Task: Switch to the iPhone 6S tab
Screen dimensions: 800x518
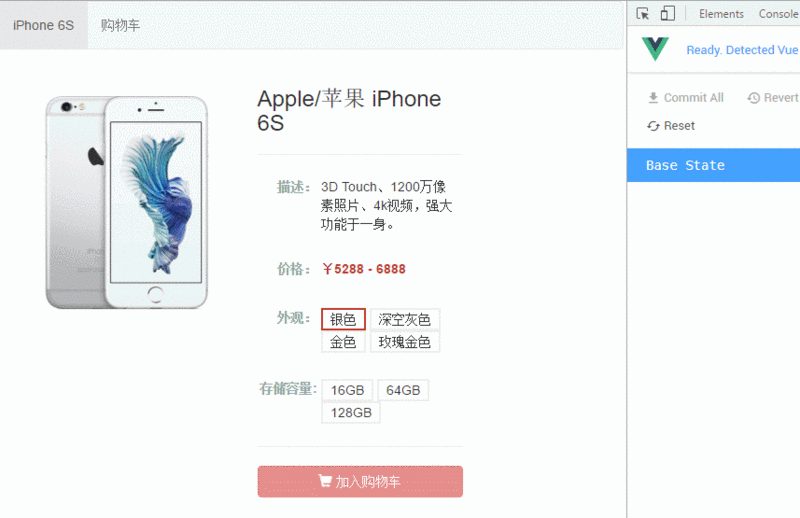Action: click(x=44, y=25)
